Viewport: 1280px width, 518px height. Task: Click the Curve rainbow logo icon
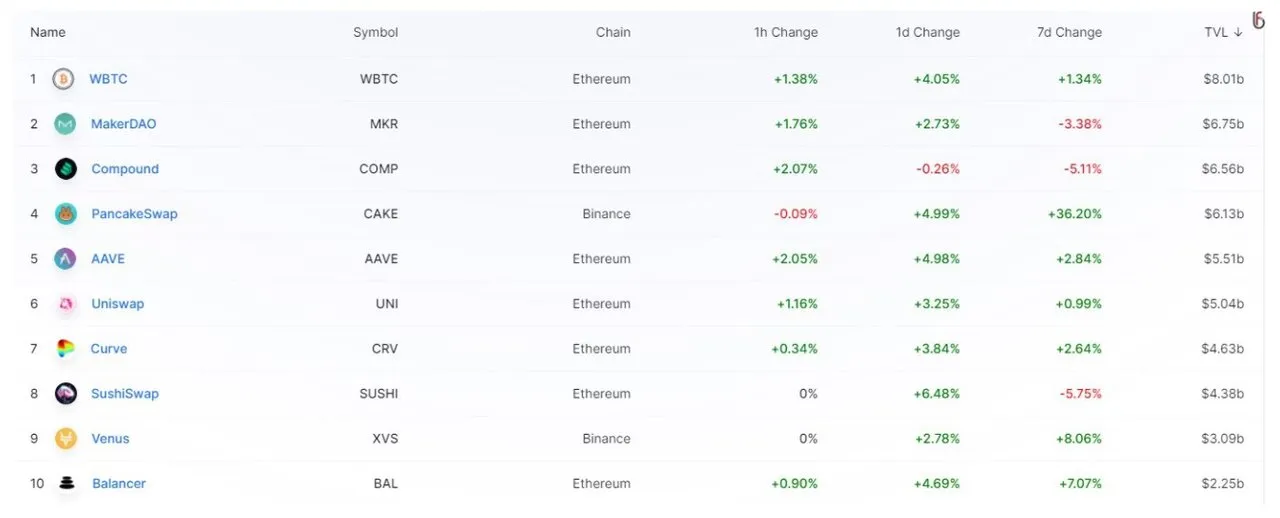pos(65,349)
